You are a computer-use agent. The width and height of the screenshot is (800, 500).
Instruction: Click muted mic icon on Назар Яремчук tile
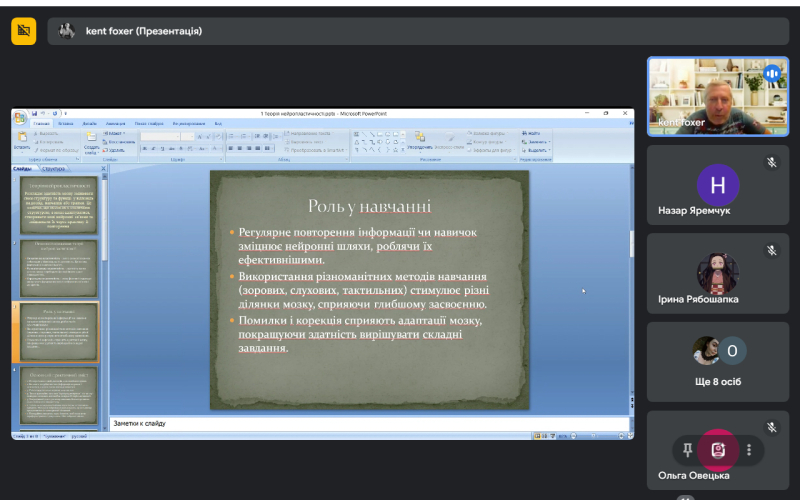click(x=771, y=162)
